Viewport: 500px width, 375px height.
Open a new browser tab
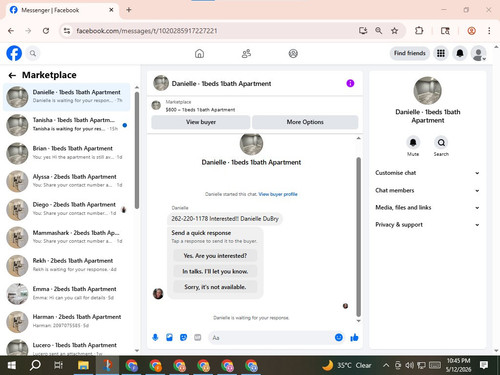point(129,10)
